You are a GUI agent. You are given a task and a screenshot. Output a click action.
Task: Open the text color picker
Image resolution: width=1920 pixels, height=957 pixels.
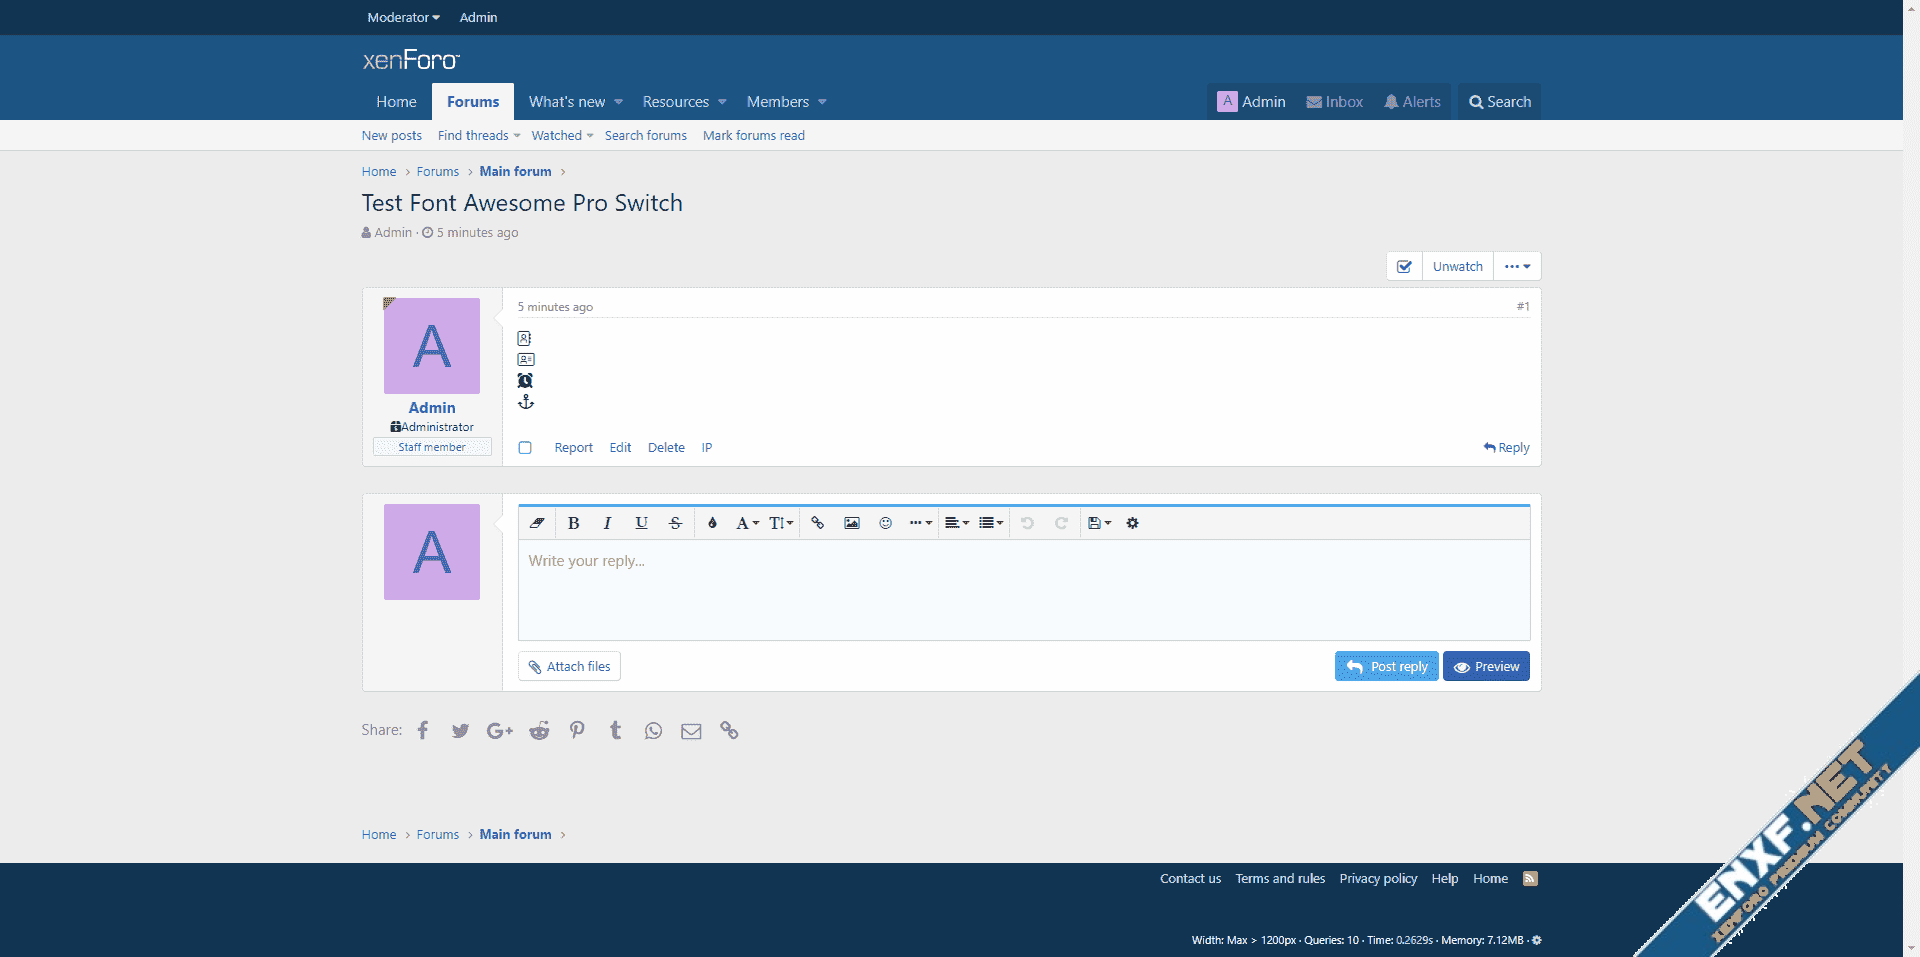[x=712, y=523]
